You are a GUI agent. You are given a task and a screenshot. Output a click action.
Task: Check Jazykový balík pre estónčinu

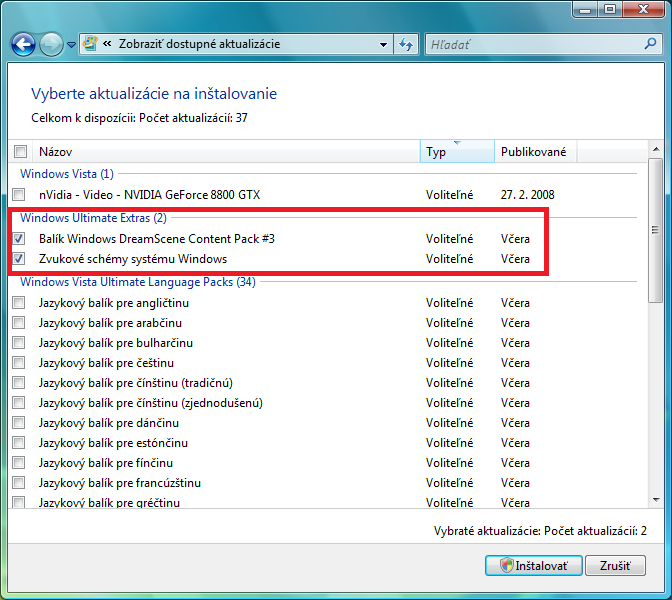pos(19,443)
